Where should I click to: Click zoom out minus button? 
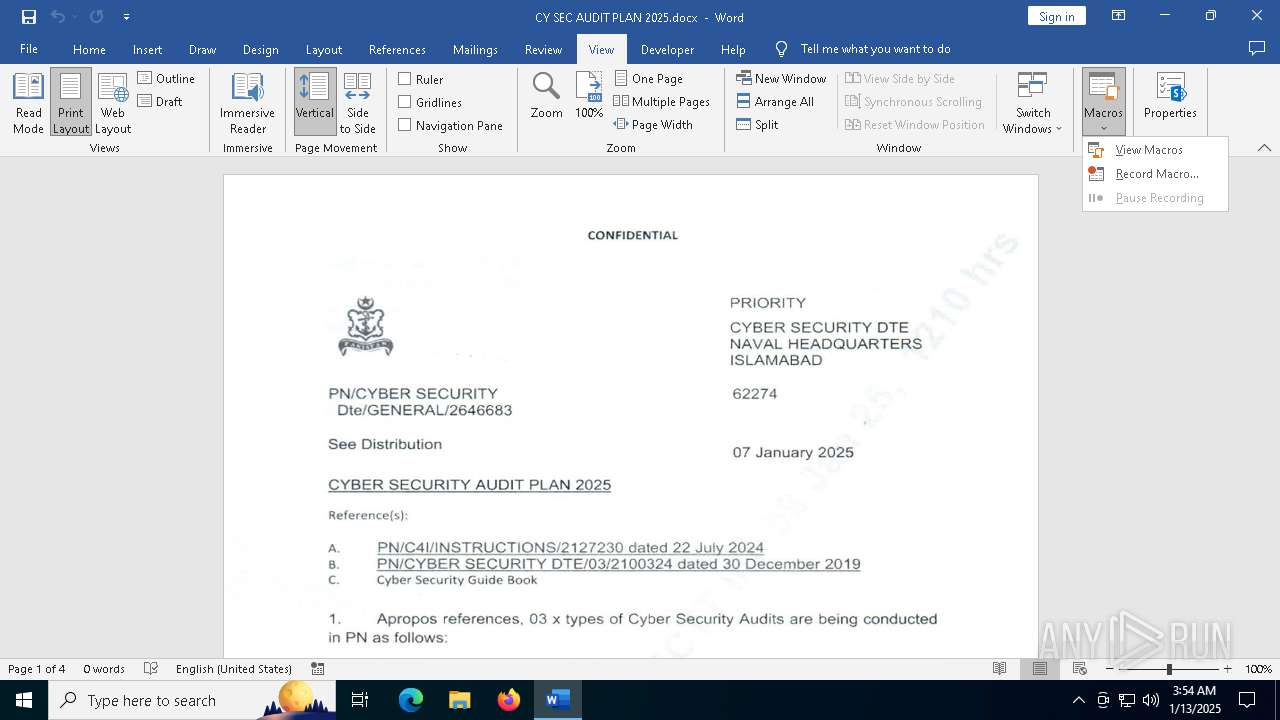click(1109, 669)
